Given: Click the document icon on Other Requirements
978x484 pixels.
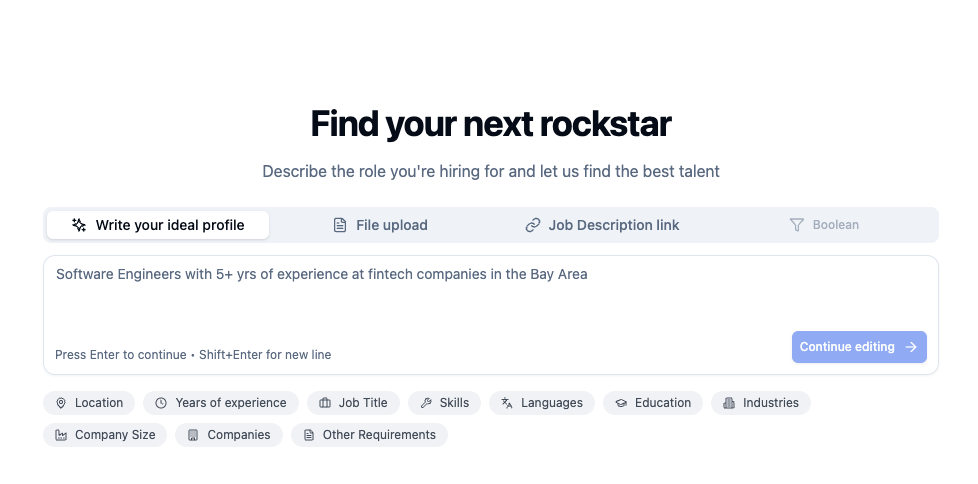Looking at the screenshot, I should click(x=309, y=435).
